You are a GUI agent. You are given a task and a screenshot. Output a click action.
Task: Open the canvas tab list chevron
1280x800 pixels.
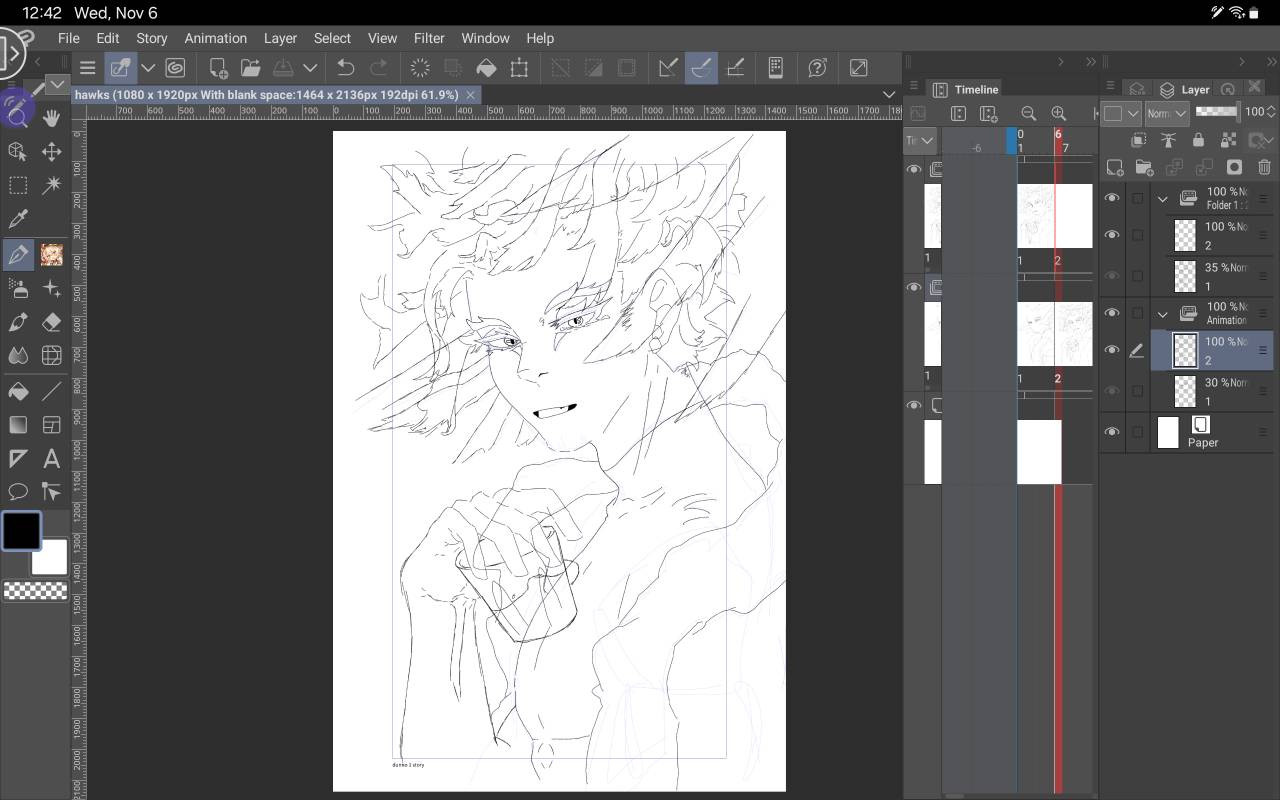click(x=889, y=95)
